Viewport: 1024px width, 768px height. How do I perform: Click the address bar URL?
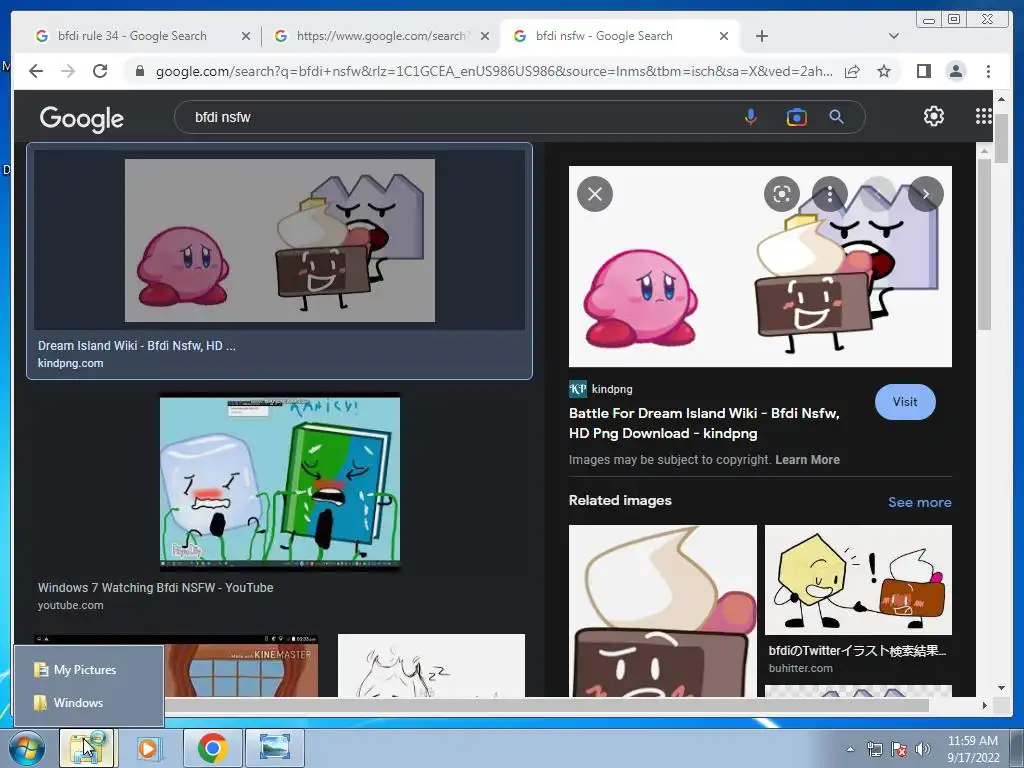pyautogui.click(x=494, y=71)
